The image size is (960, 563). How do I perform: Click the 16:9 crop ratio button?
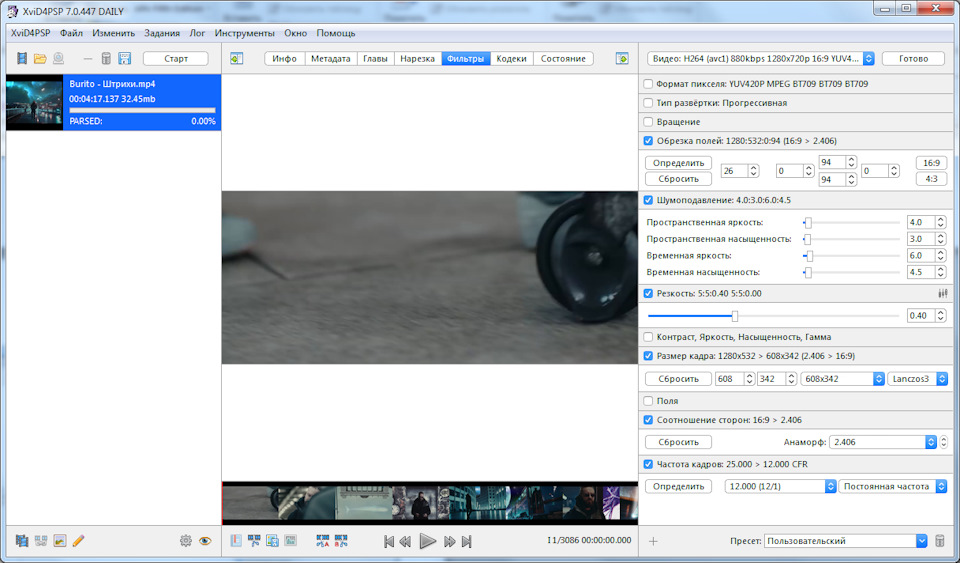(x=930, y=163)
